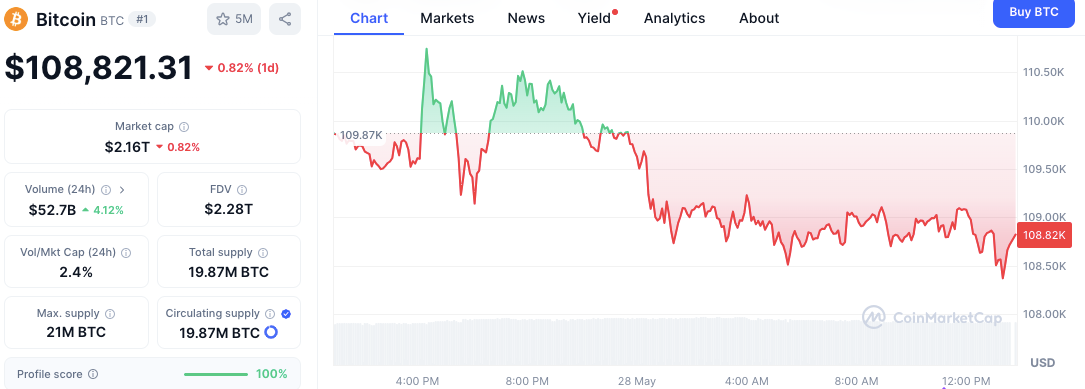Open the share icon button
The height and width of the screenshot is (389, 1085).
(x=284, y=19)
